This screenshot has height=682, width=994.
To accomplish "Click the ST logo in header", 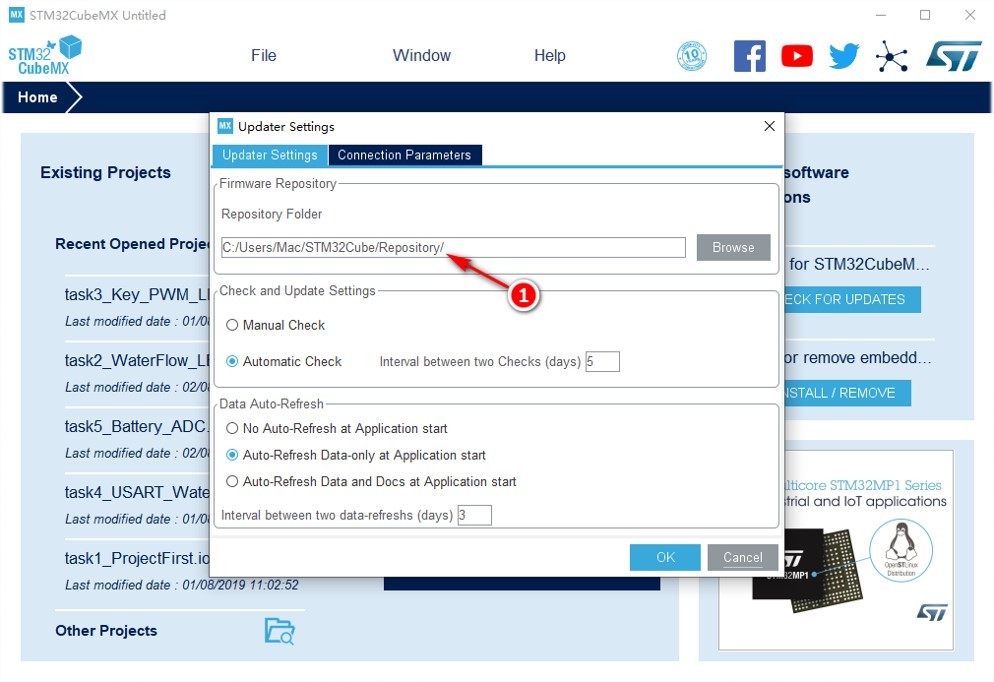I will click(x=953, y=56).
